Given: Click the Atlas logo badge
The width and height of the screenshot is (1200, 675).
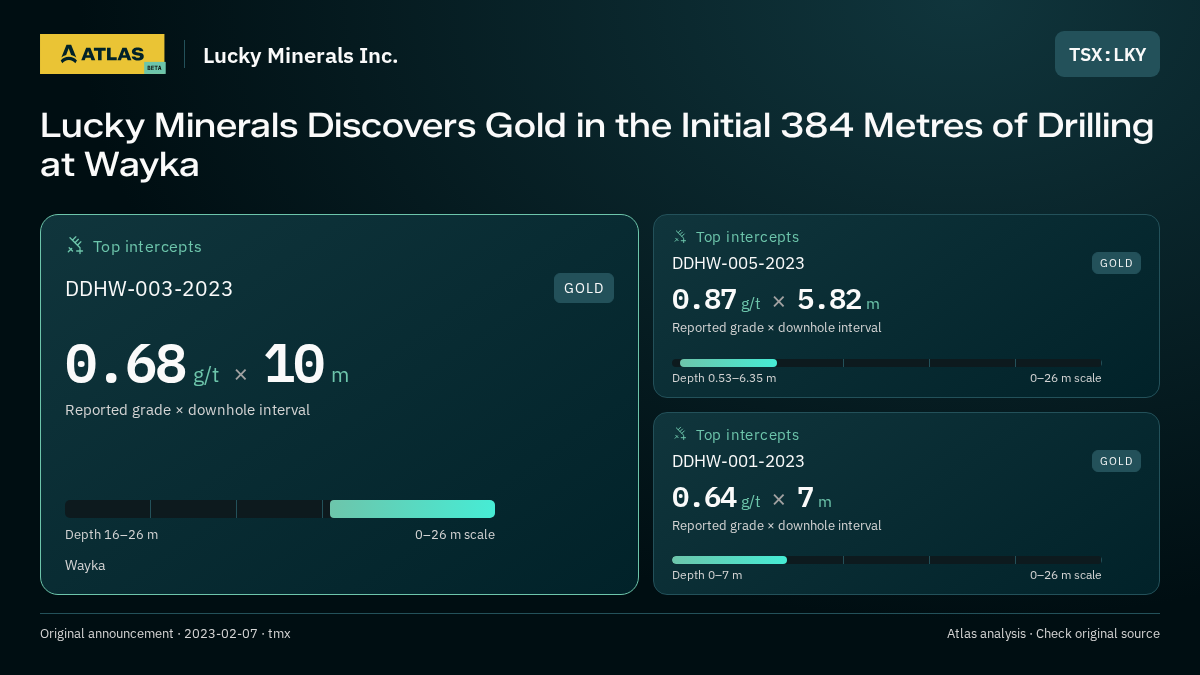Looking at the screenshot, I should (102, 54).
